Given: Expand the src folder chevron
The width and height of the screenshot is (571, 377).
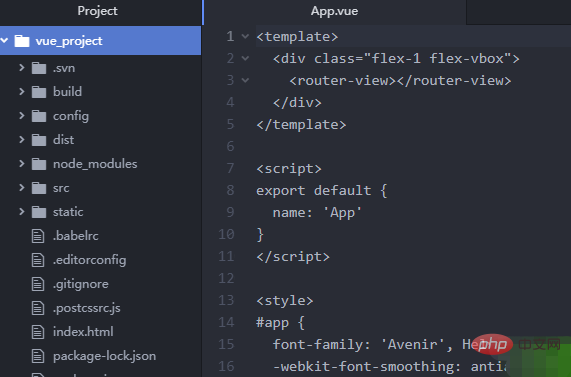Looking at the screenshot, I should [22, 188].
